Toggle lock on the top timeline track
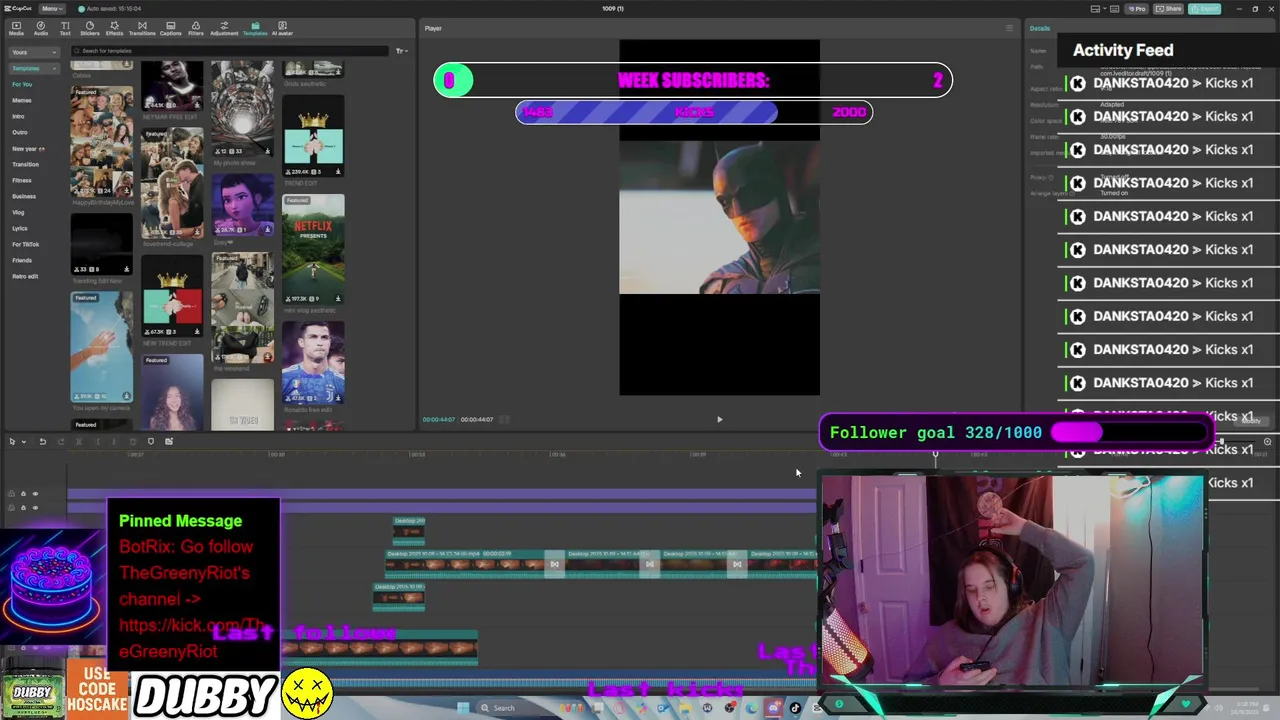Screen dimensions: 1280x720 click(x=23, y=493)
